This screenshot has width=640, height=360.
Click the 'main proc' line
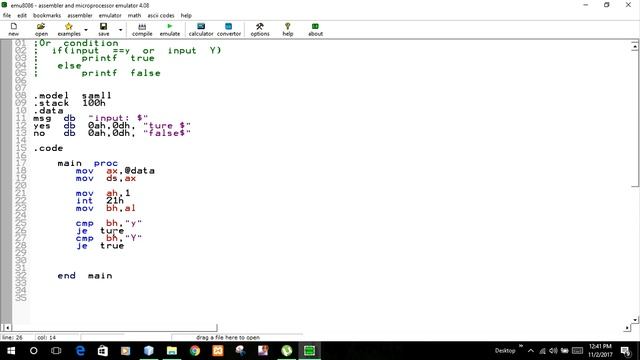coord(87,163)
